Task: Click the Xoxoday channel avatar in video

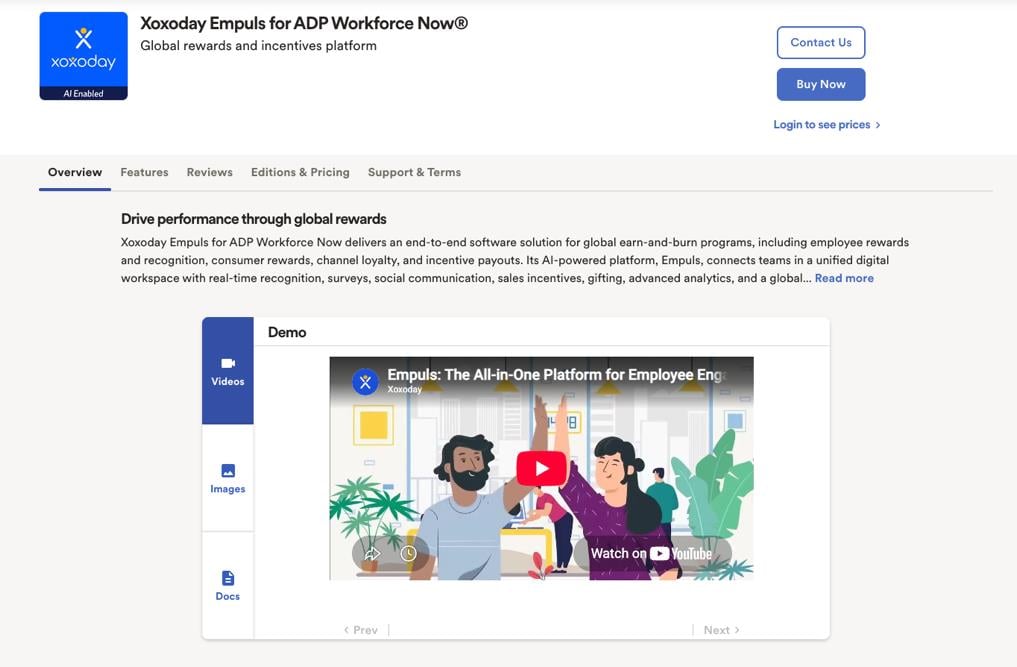Action: 365,382
